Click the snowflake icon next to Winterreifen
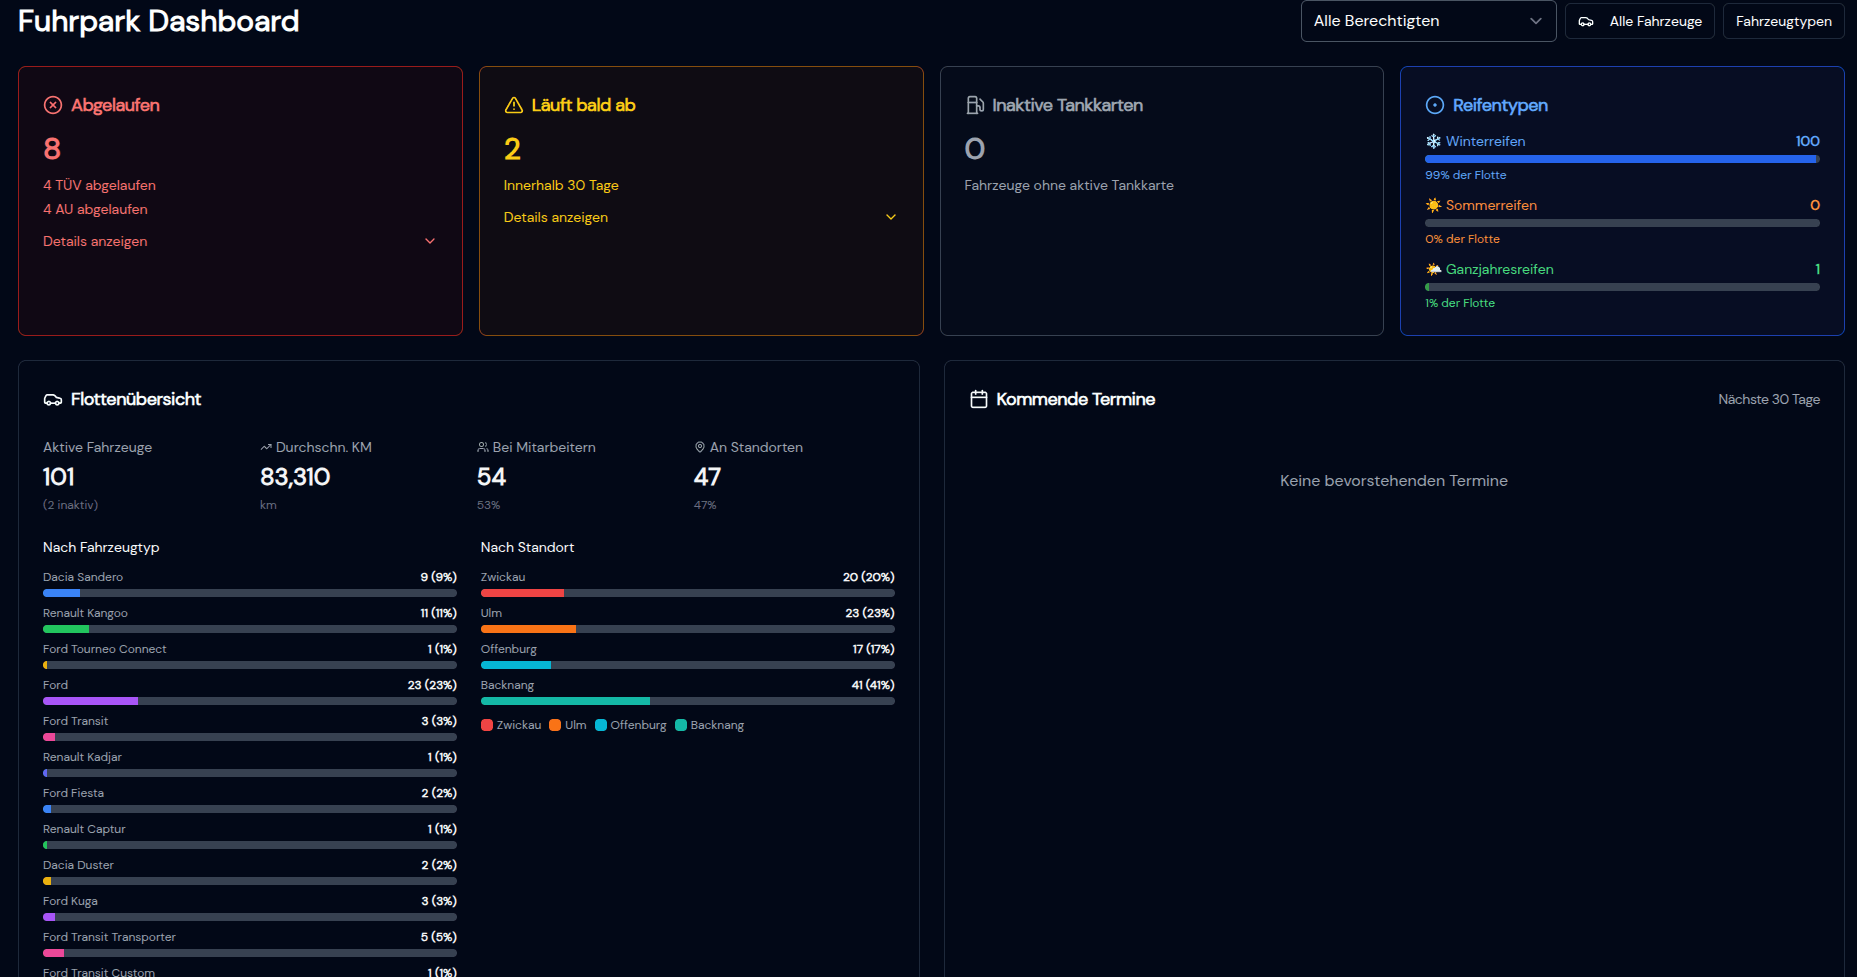1857x977 pixels. [x=1434, y=141]
